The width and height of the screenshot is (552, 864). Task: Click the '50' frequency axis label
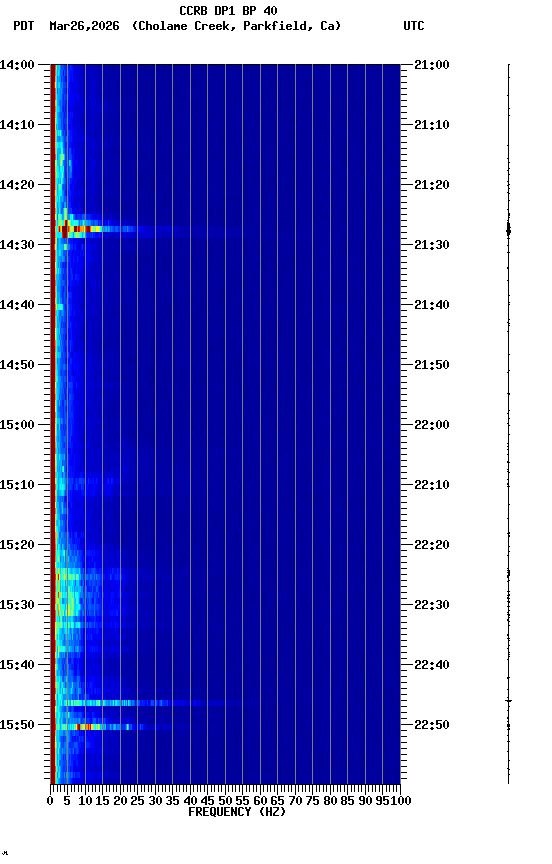(x=225, y=801)
